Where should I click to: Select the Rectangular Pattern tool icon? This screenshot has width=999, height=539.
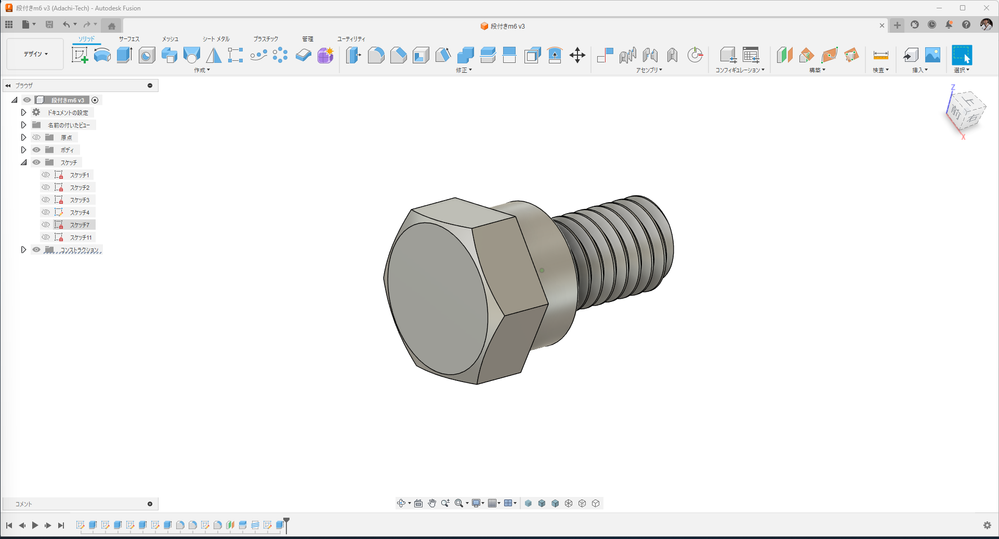pos(235,55)
